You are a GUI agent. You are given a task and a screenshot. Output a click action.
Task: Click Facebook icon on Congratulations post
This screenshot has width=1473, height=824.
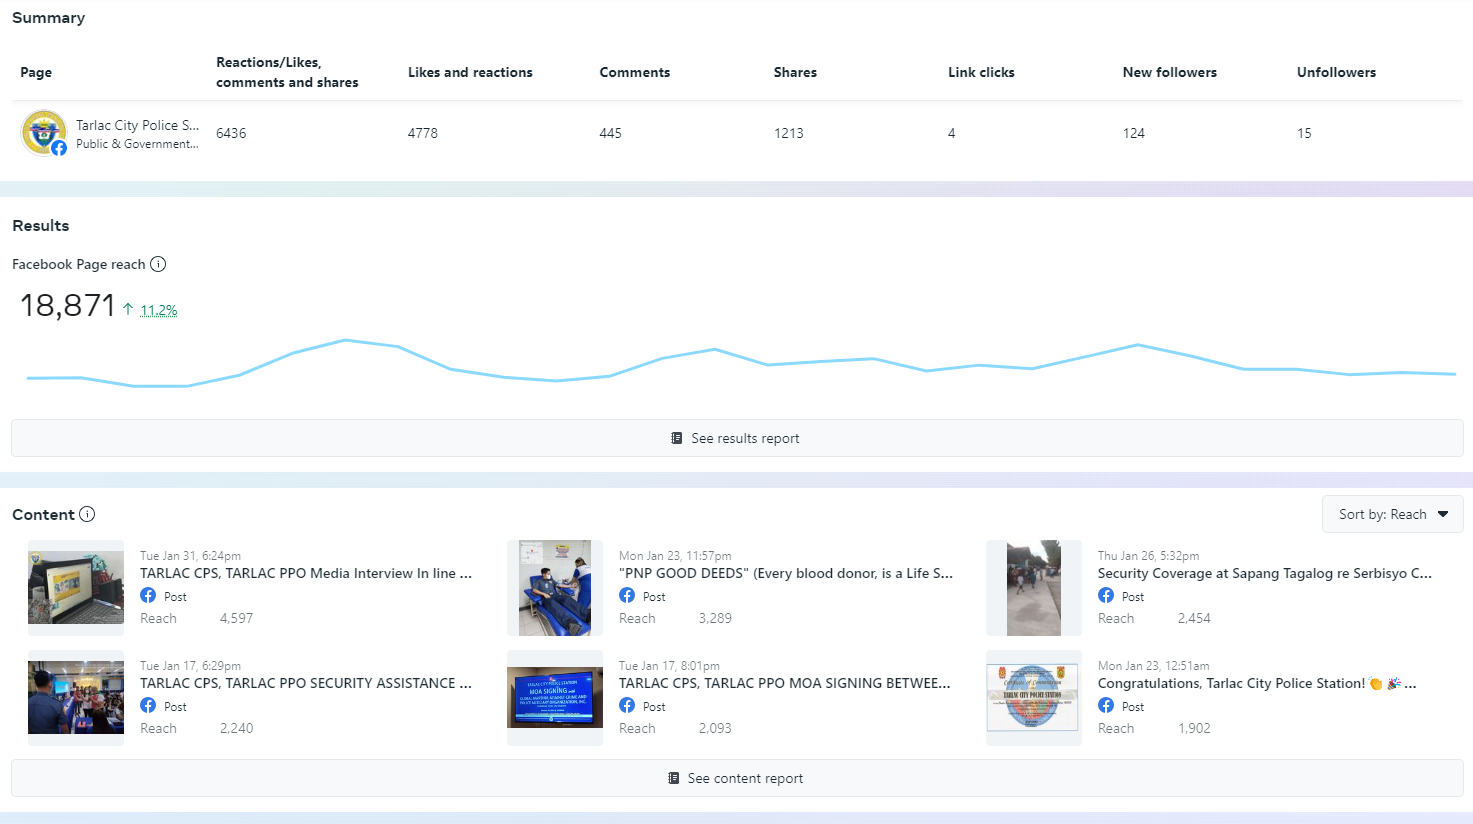1106,705
